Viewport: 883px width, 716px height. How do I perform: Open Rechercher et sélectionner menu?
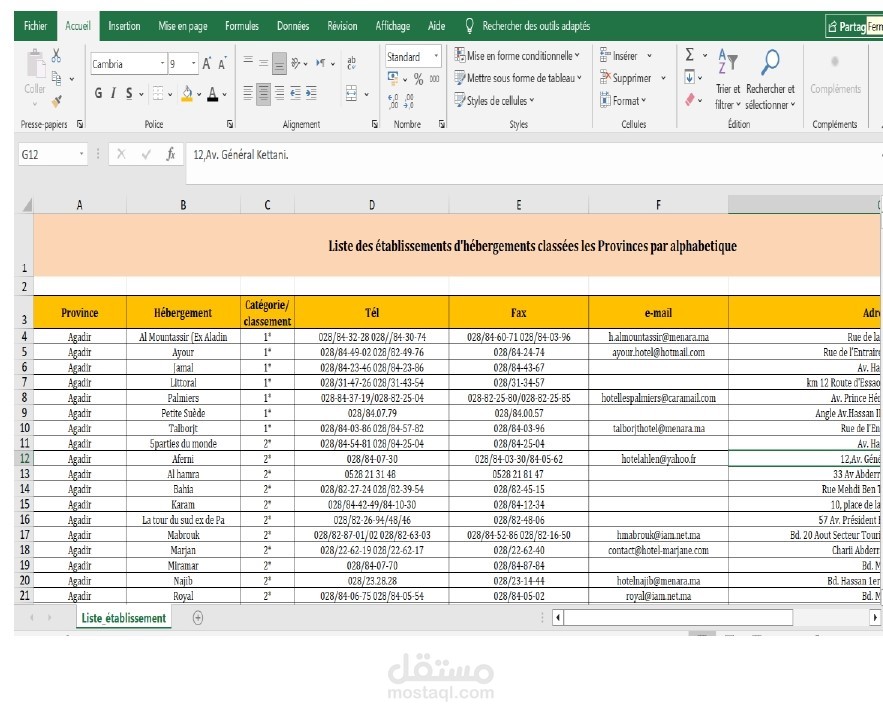[x=770, y=80]
